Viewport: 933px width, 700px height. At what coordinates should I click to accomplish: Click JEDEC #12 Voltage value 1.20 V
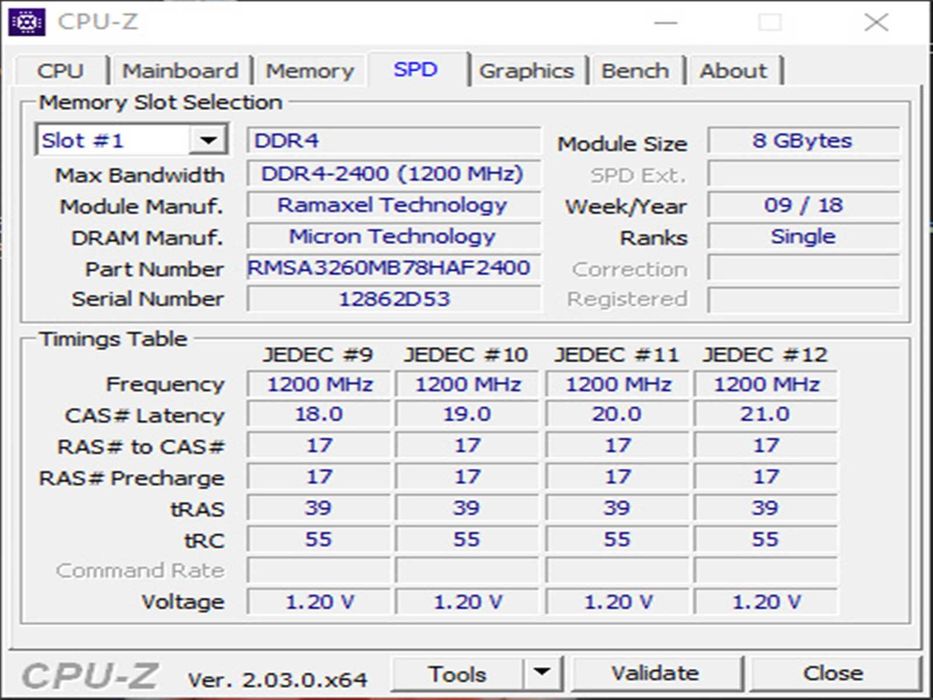click(x=766, y=602)
